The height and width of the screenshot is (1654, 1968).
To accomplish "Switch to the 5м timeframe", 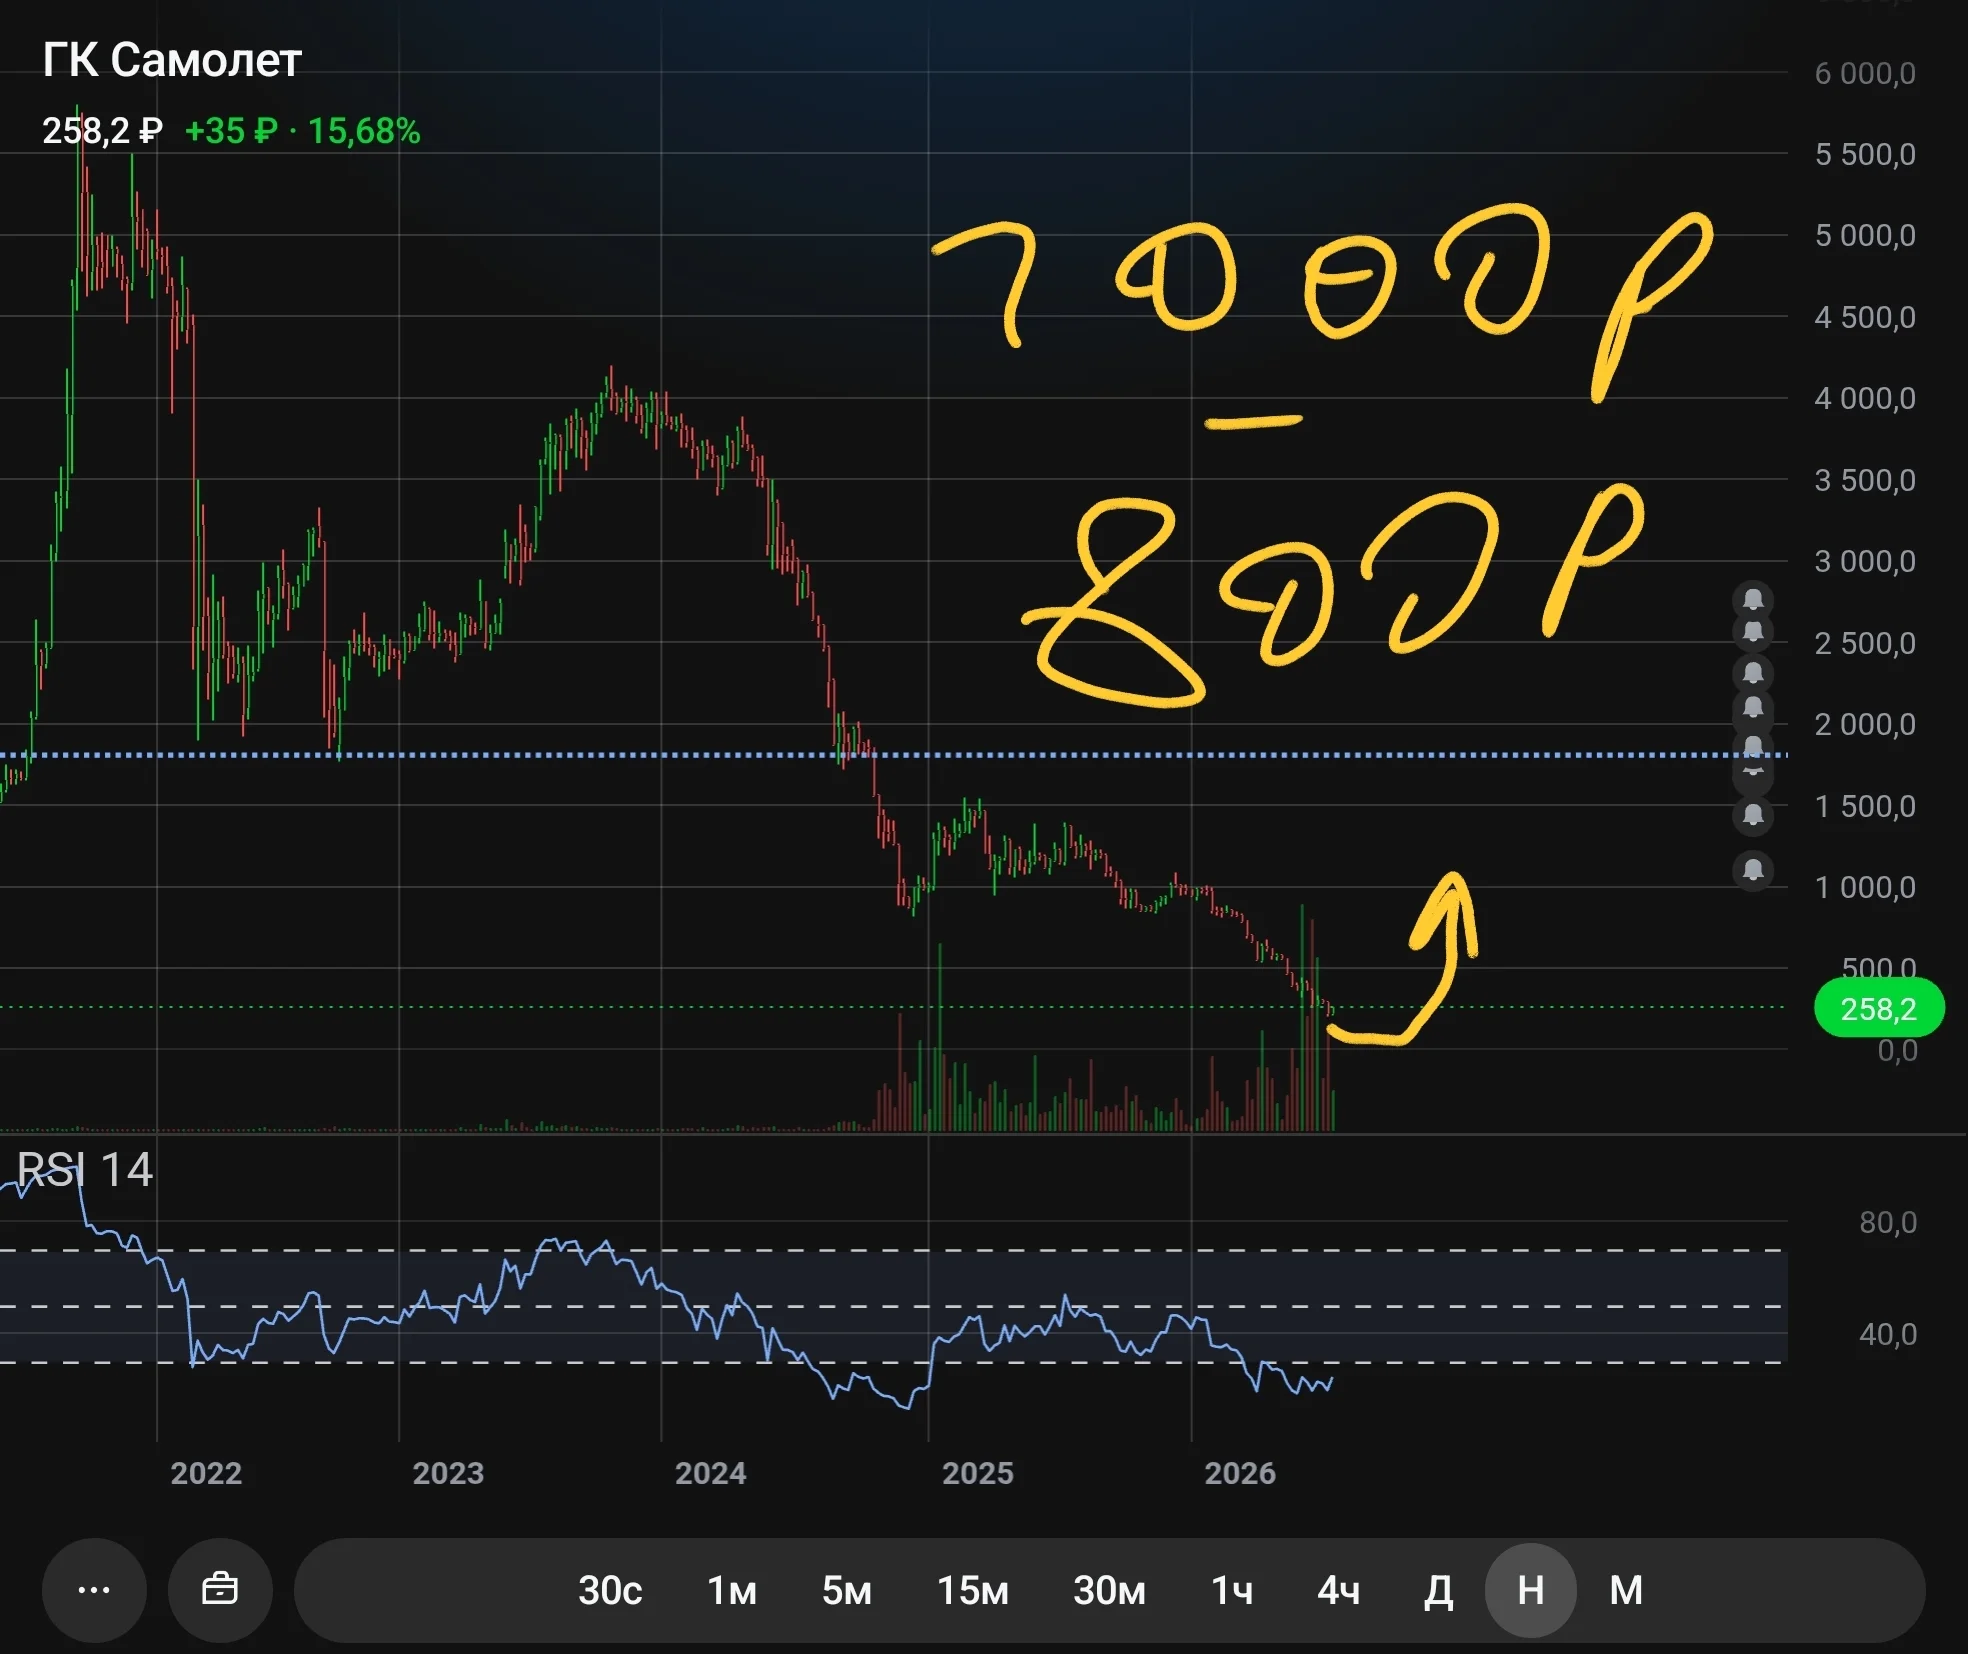I will click(x=847, y=1590).
